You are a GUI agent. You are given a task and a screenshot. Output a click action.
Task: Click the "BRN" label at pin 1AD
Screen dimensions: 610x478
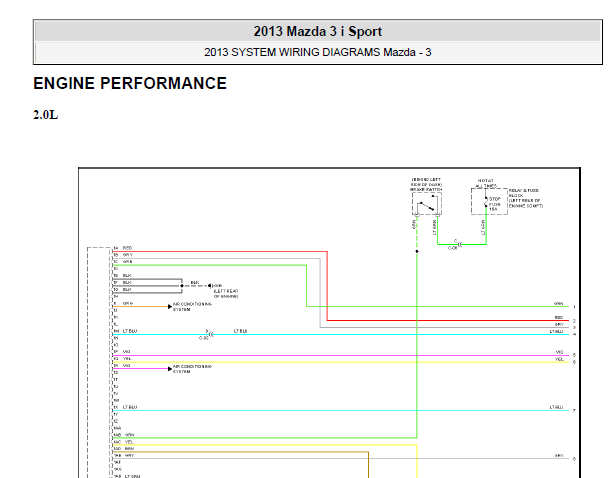(x=130, y=449)
